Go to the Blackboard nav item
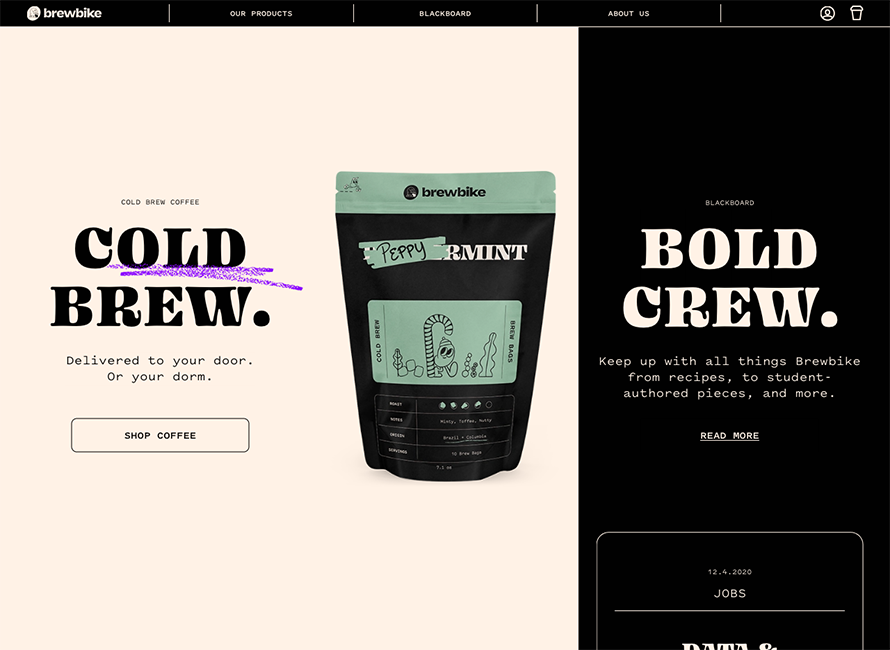The height and width of the screenshot is (650, 890). (445, 14)
